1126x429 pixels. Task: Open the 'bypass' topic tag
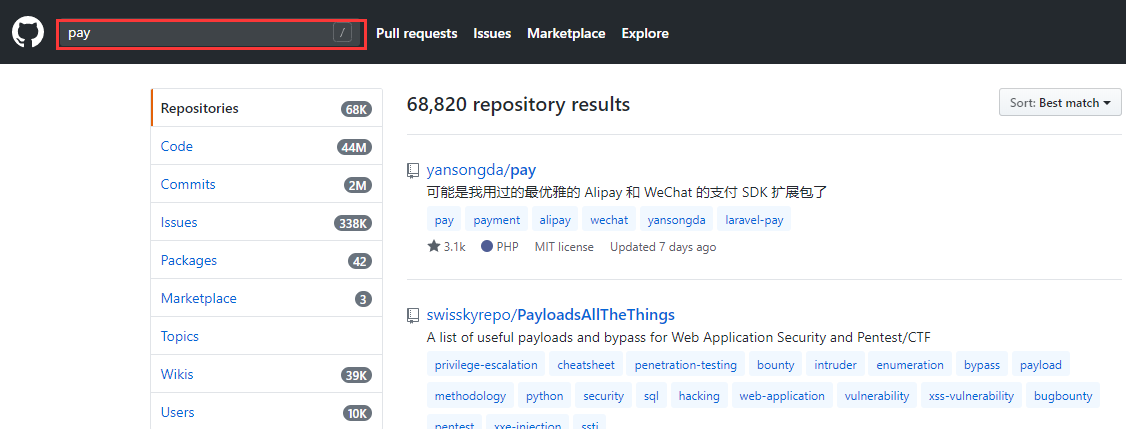pos(982,365)
